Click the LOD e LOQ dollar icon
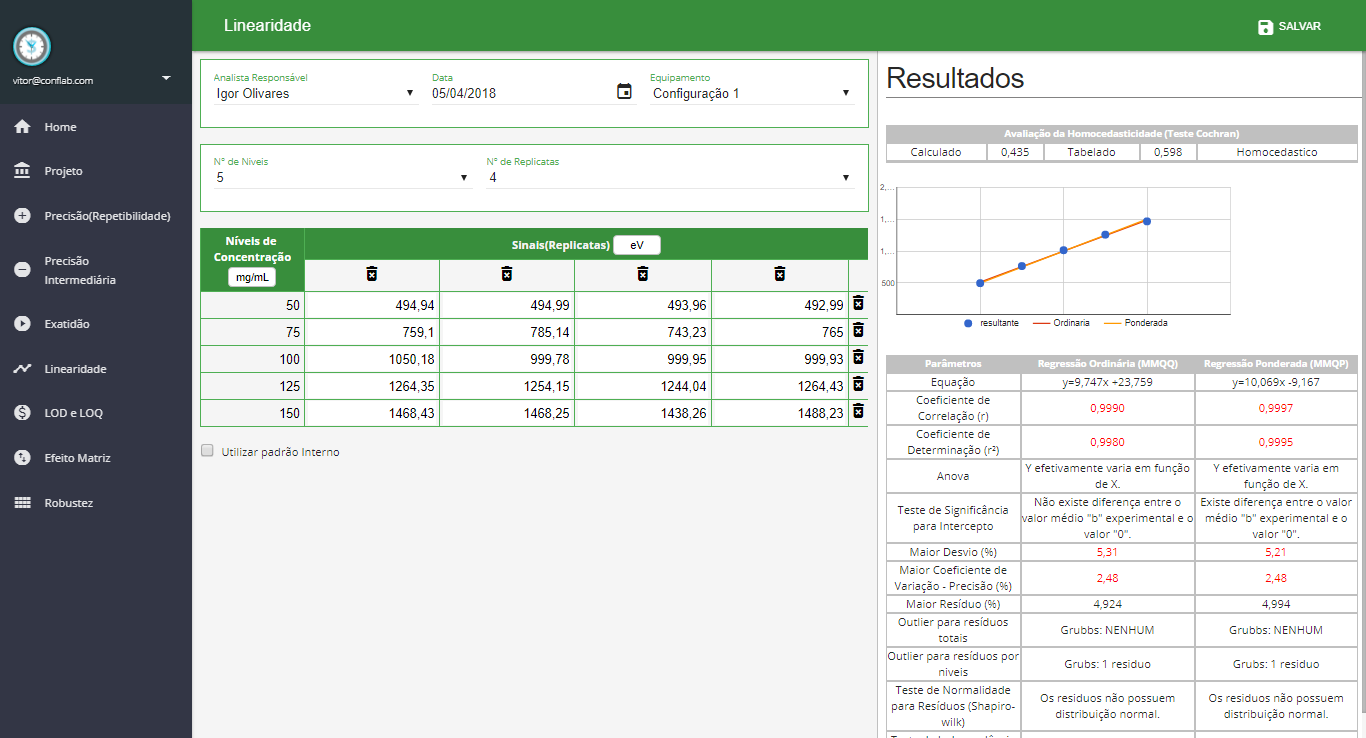Image resolution: width=1366 pixels, height=738 pixels. tap(22, 413)
